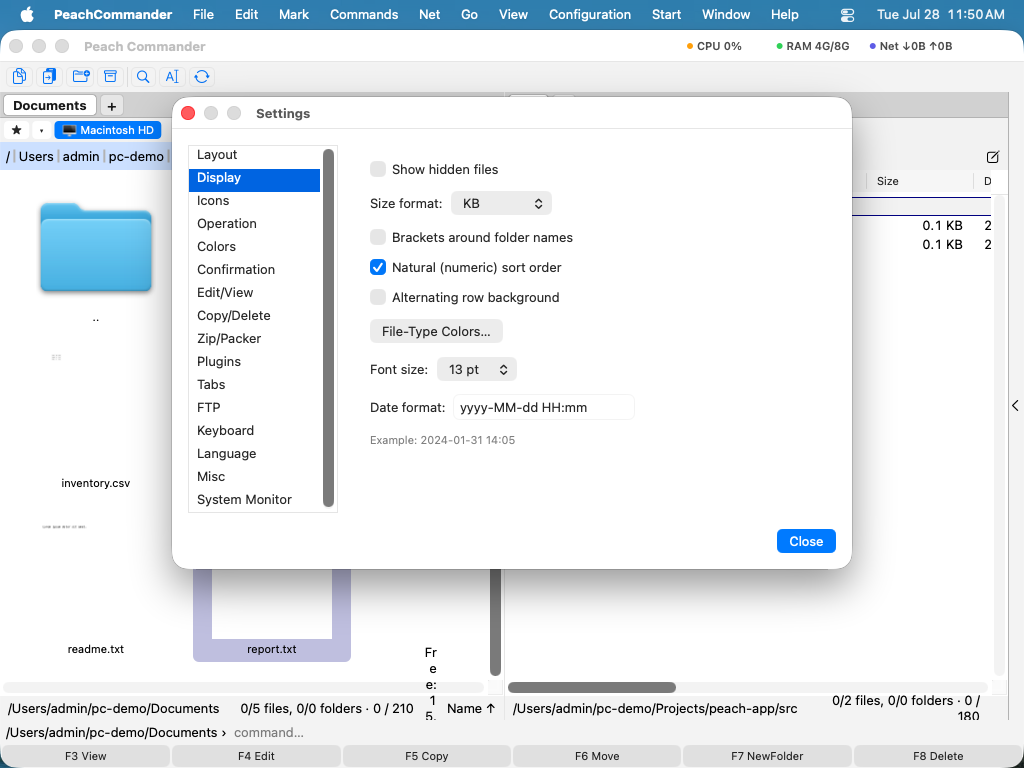Select Operation settings category
This screenshot has width=1024, height=768.
point(255,223)
